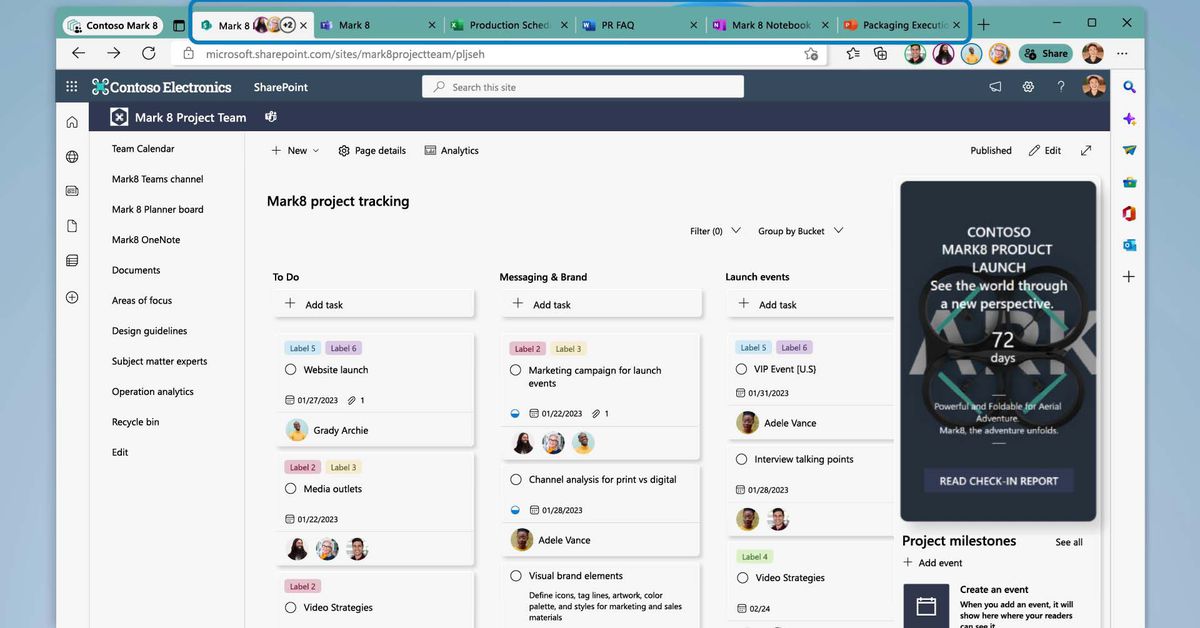Edit the page with the Edit button
This screenshot has width=1200, height=628.
pos(1045,151)
